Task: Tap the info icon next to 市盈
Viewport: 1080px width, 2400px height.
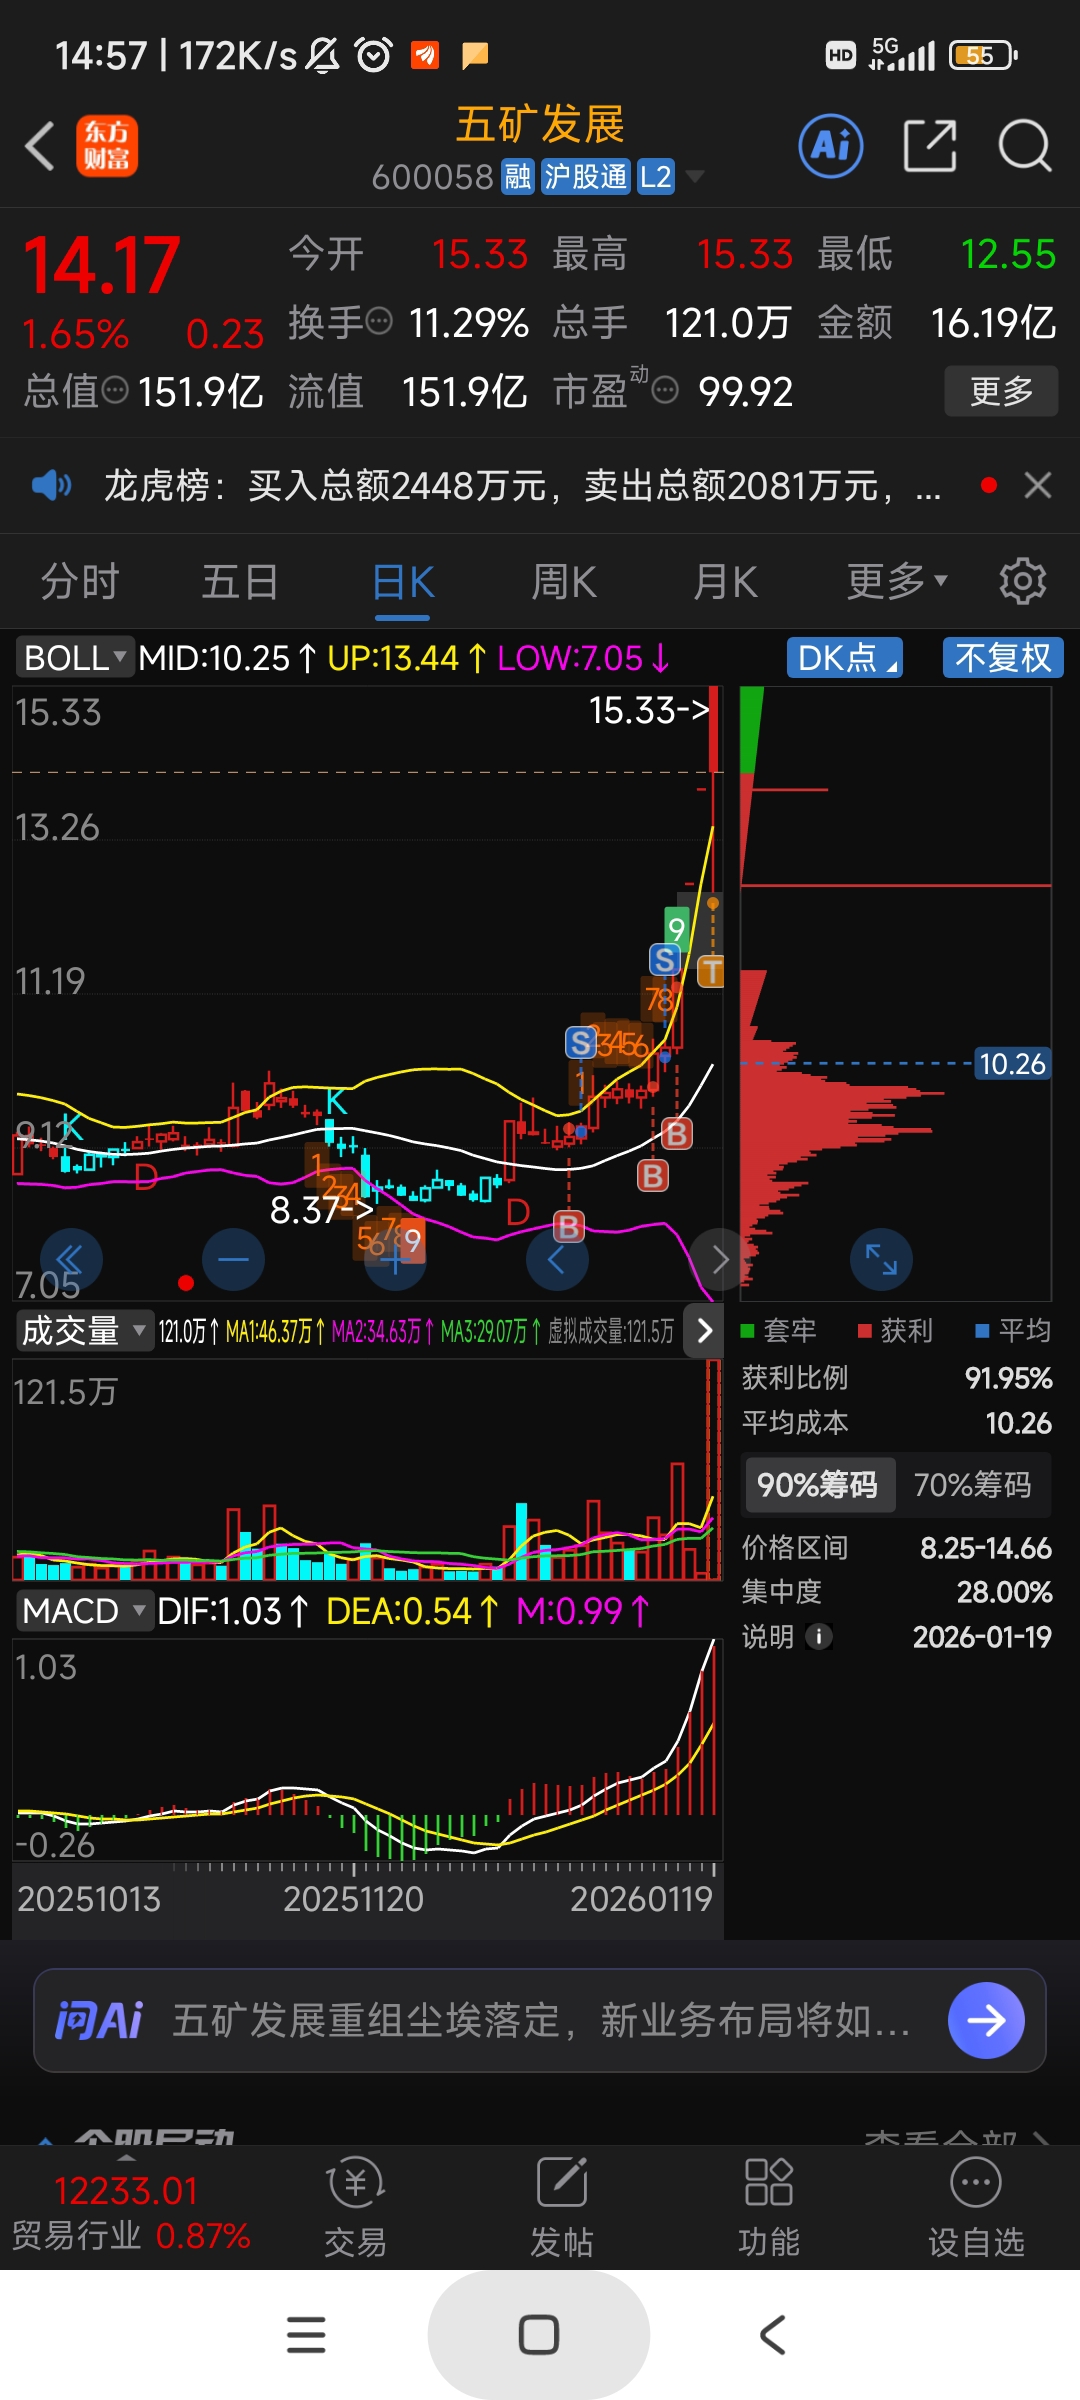Action: tap(665, 390)
